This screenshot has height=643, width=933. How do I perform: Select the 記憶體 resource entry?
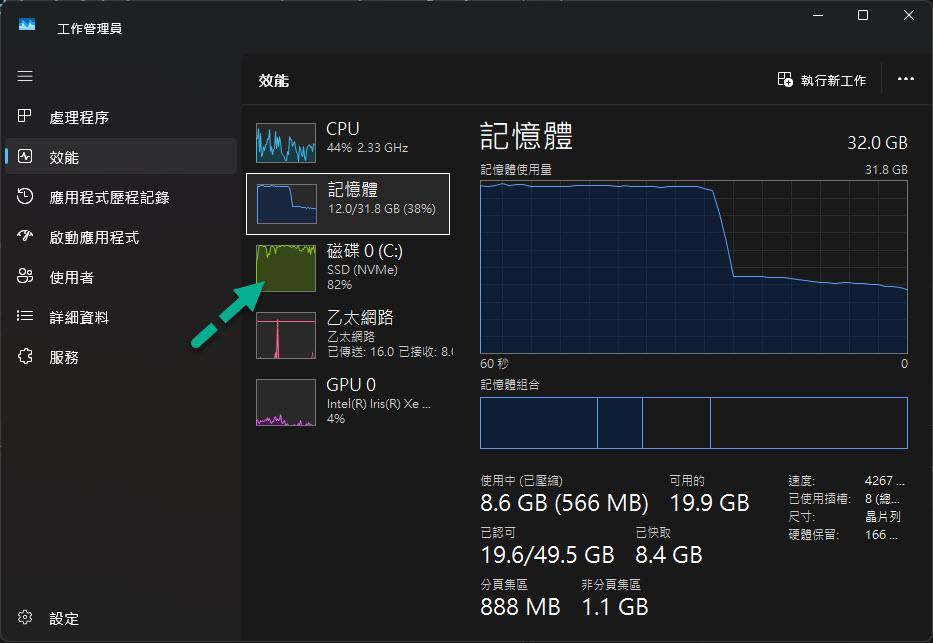tap(348, 204)
